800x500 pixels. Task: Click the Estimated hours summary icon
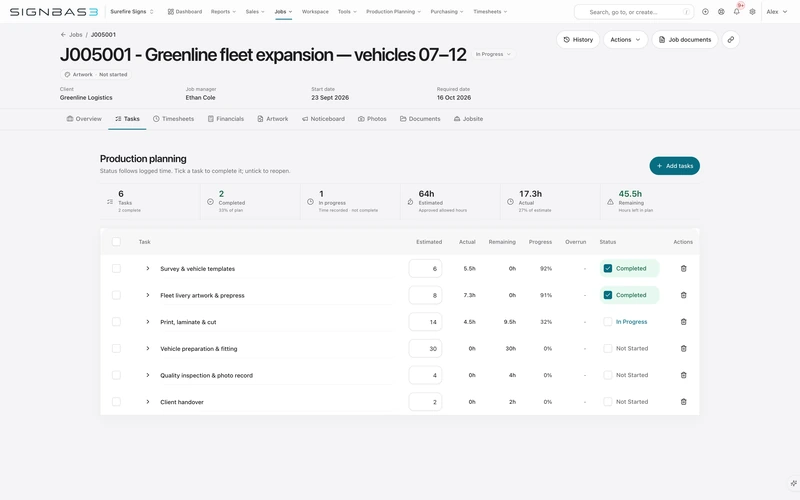(x=410, y=202)
